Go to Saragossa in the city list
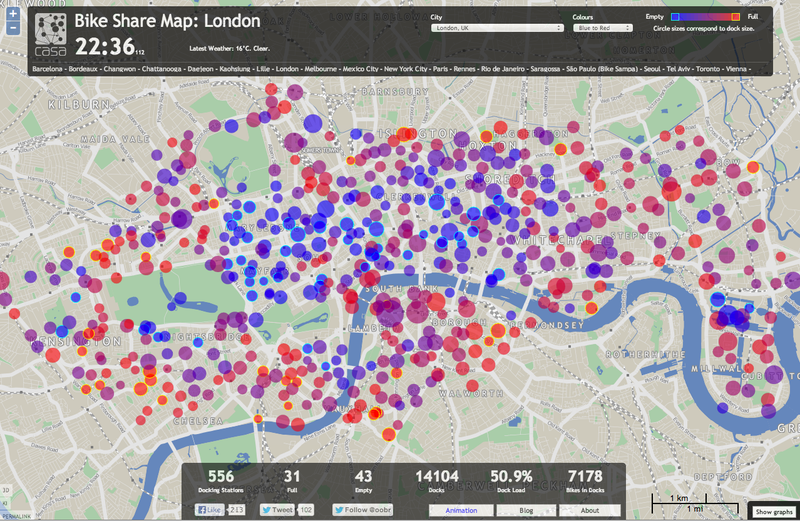The width and height of the screenshot is (800, 521). pyautogui.click(x=545, y=69)
